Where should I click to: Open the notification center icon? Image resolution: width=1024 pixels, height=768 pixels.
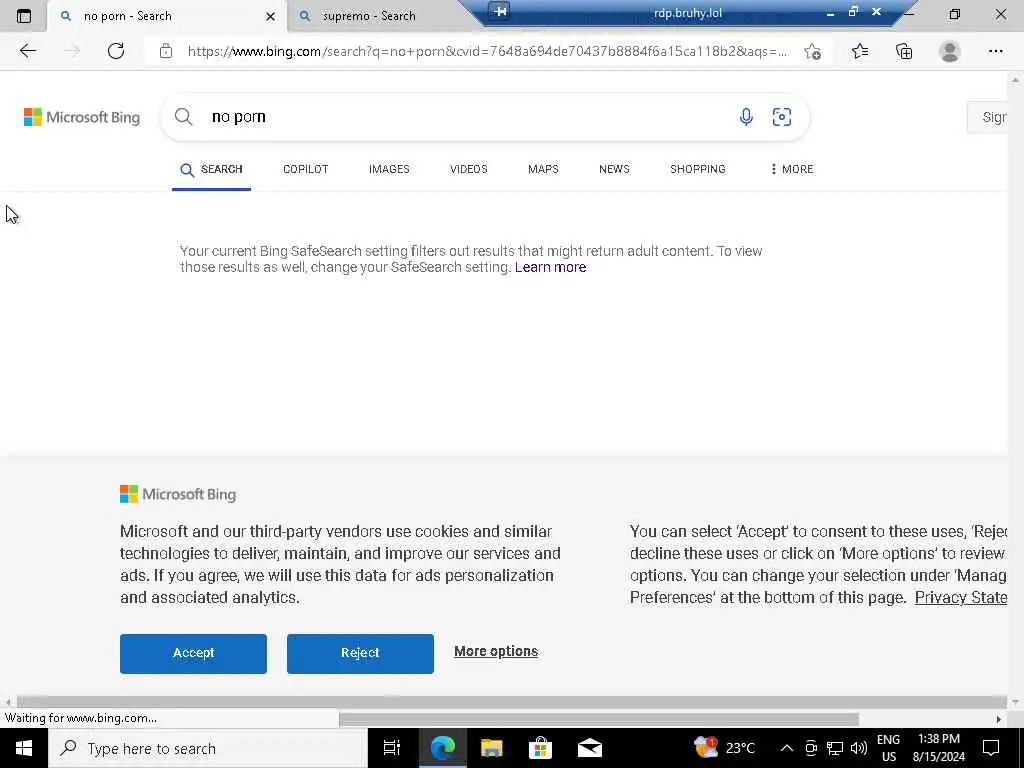991,748
